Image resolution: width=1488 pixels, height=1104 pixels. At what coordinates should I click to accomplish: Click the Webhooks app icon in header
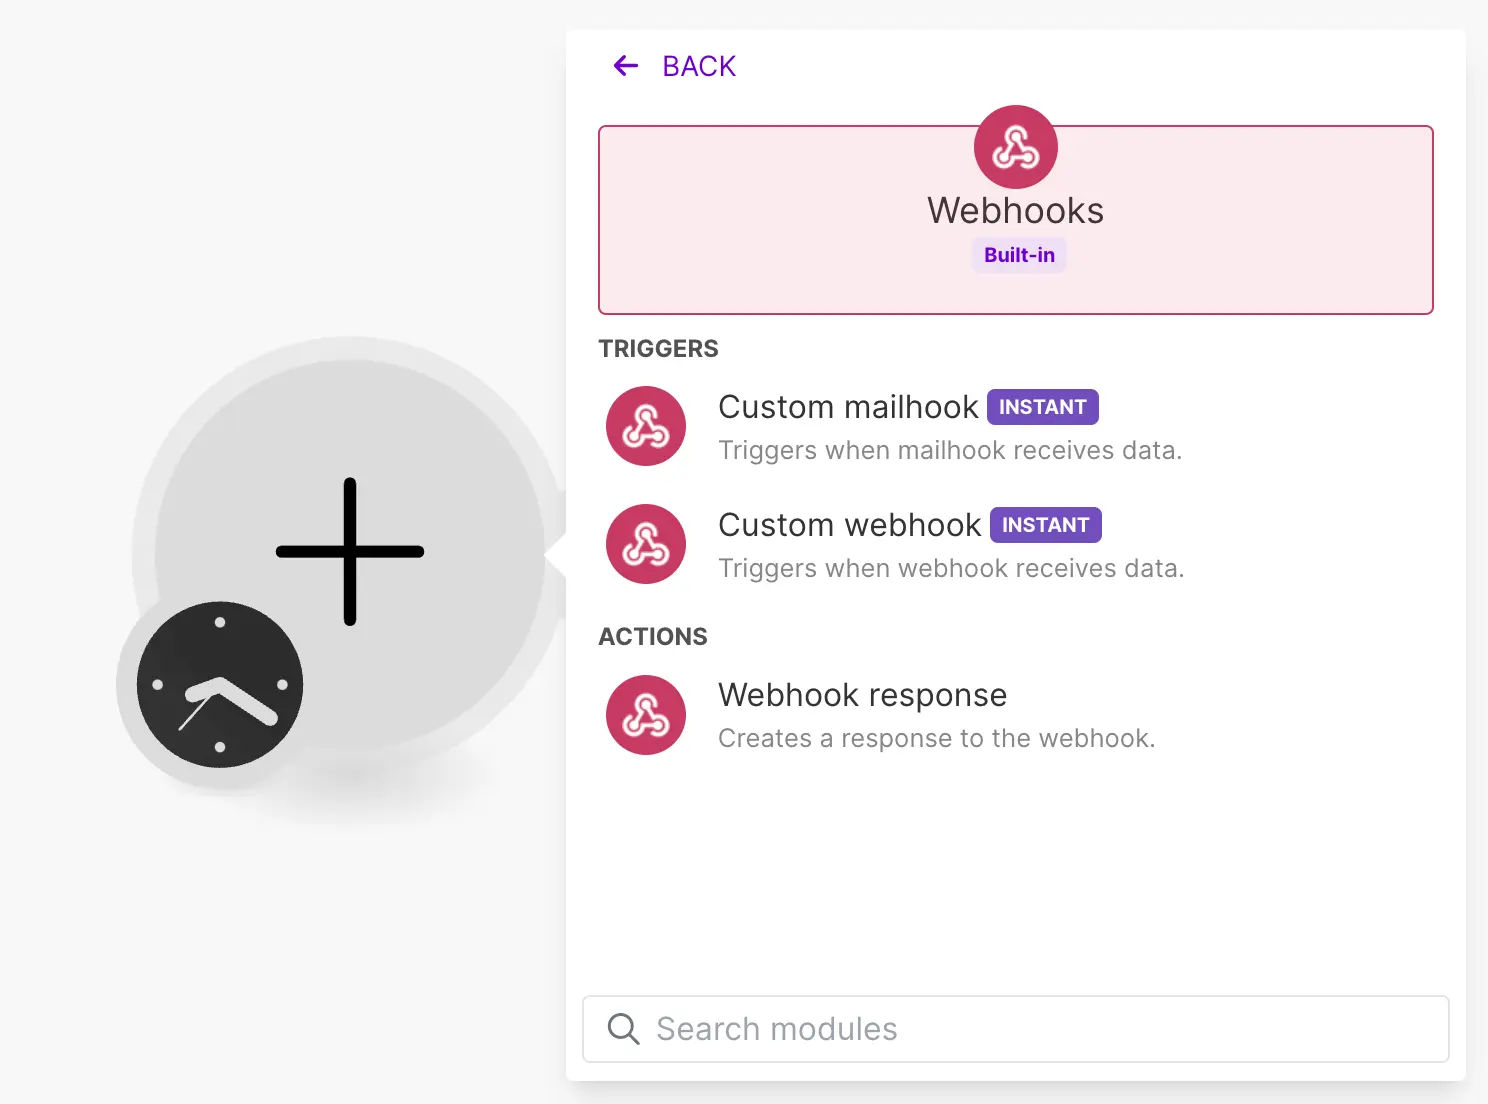(1015, 147)
